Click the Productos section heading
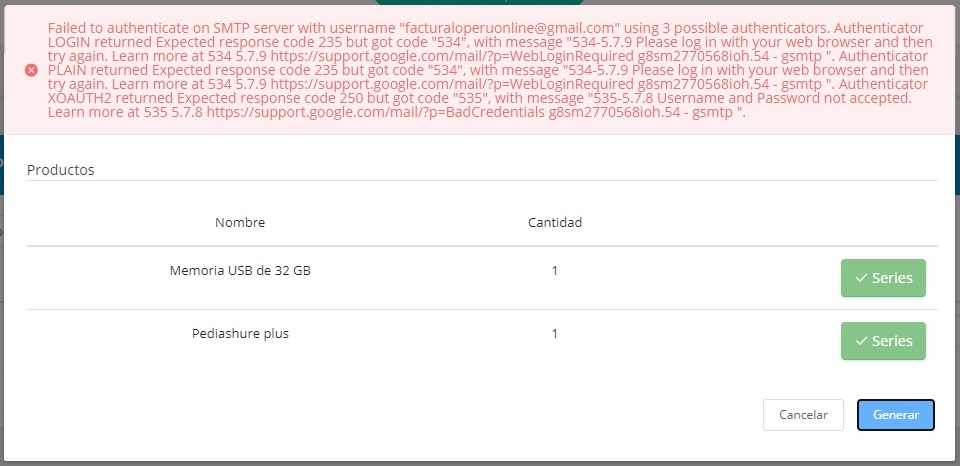The width and height of the screenshot is (960, 466). coord(61,170)
